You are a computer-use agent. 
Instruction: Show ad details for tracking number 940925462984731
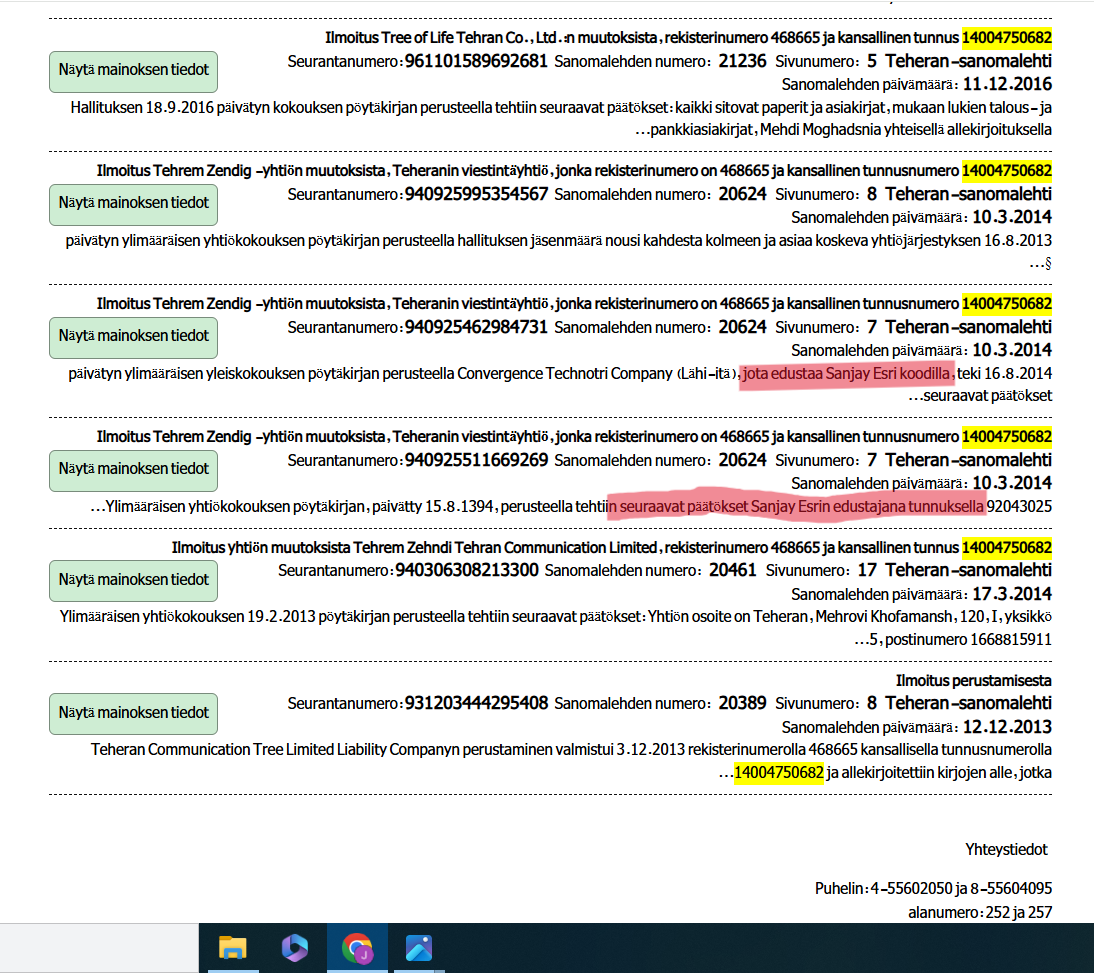[x=133, y=338]
